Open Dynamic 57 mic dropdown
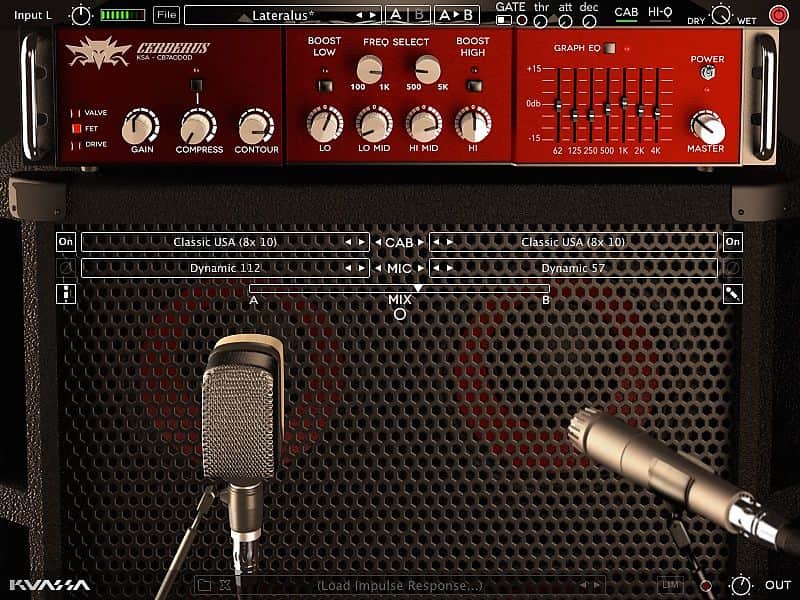This screenshot has width=800, height=600. click(x=573, y=268)
